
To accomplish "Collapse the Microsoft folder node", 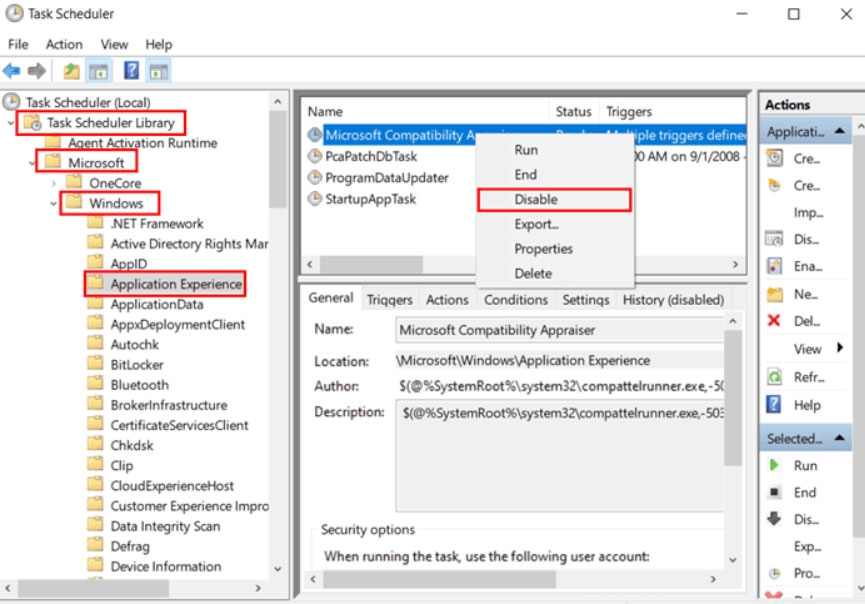I will coord(31,163).
